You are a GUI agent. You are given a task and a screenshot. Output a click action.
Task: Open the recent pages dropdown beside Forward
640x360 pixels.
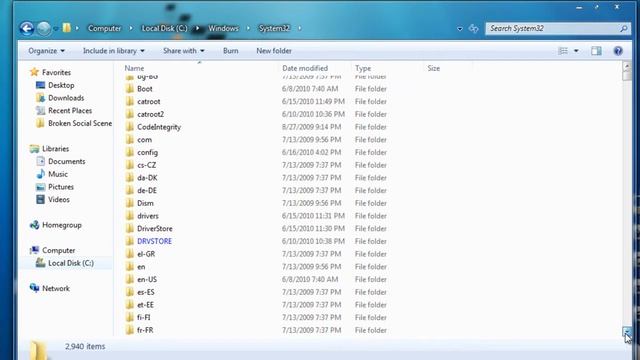56,29
